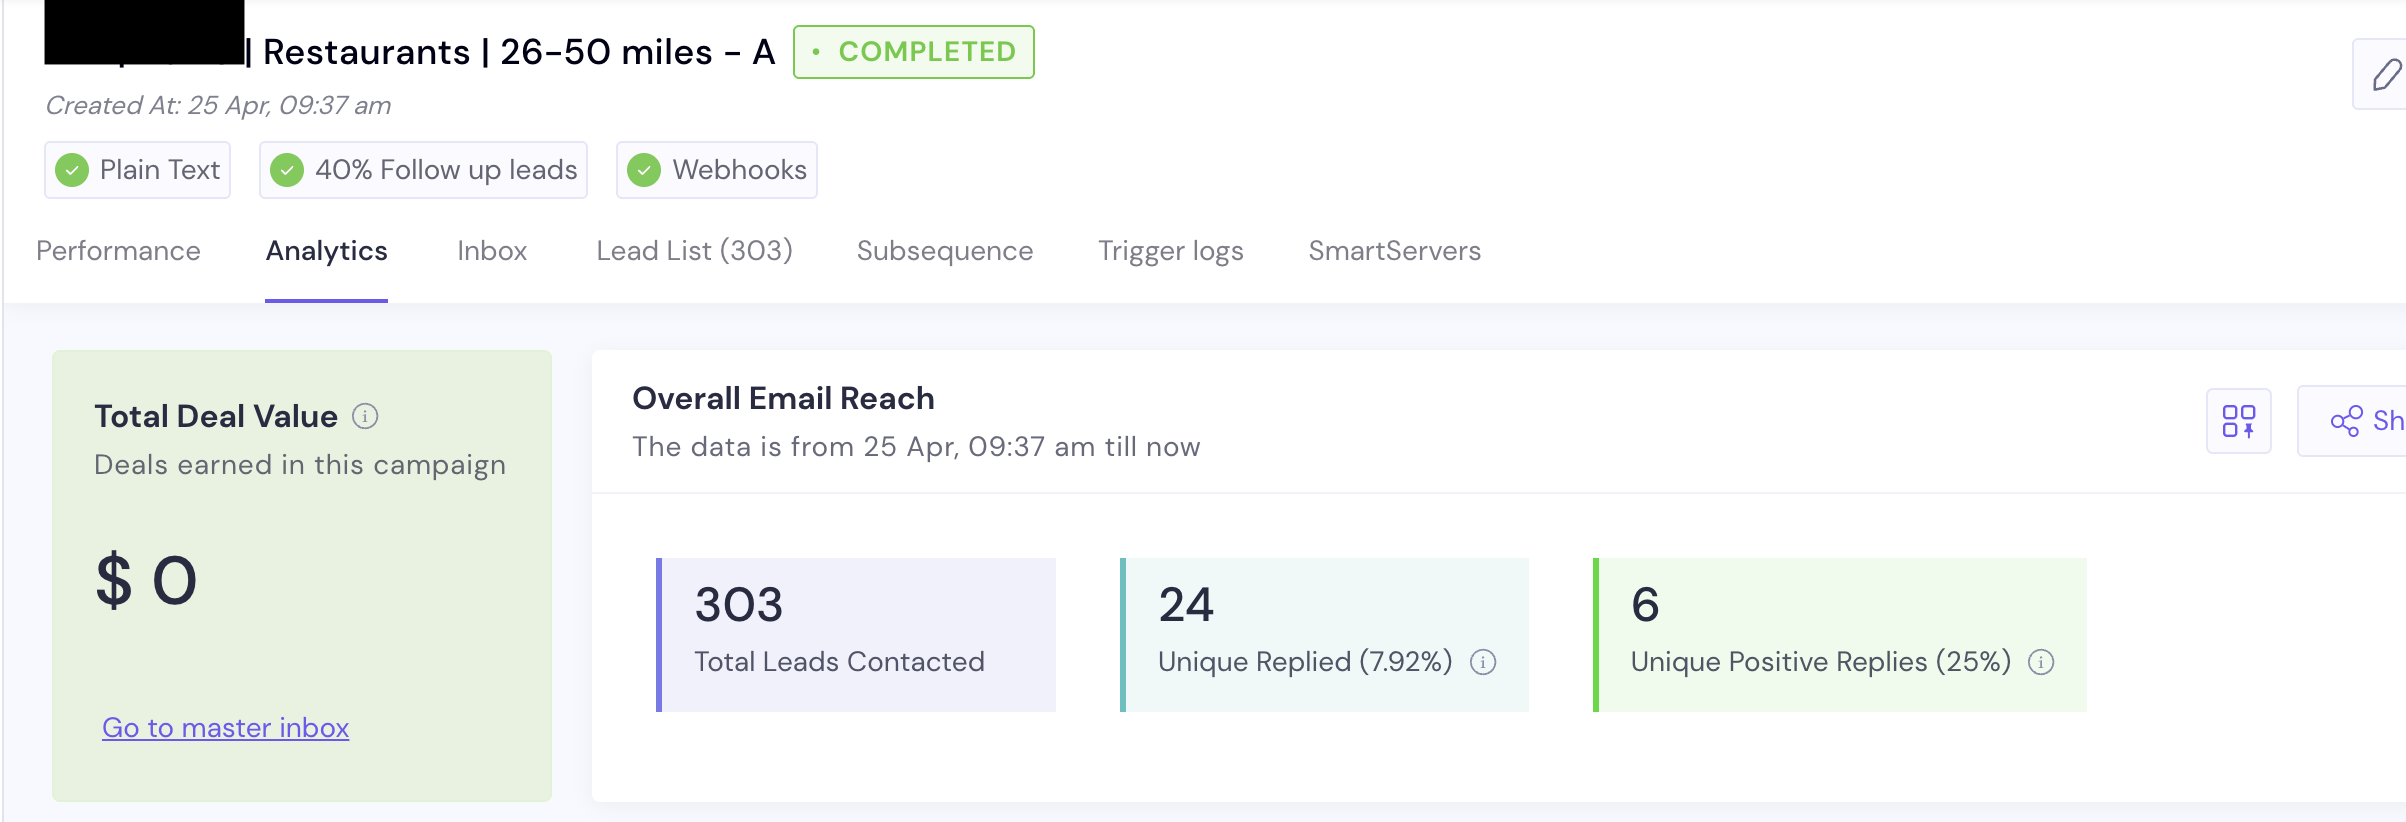Switch to the Inbox tab
Screen dimensions: 2406x822
click(x=492, y=251)
